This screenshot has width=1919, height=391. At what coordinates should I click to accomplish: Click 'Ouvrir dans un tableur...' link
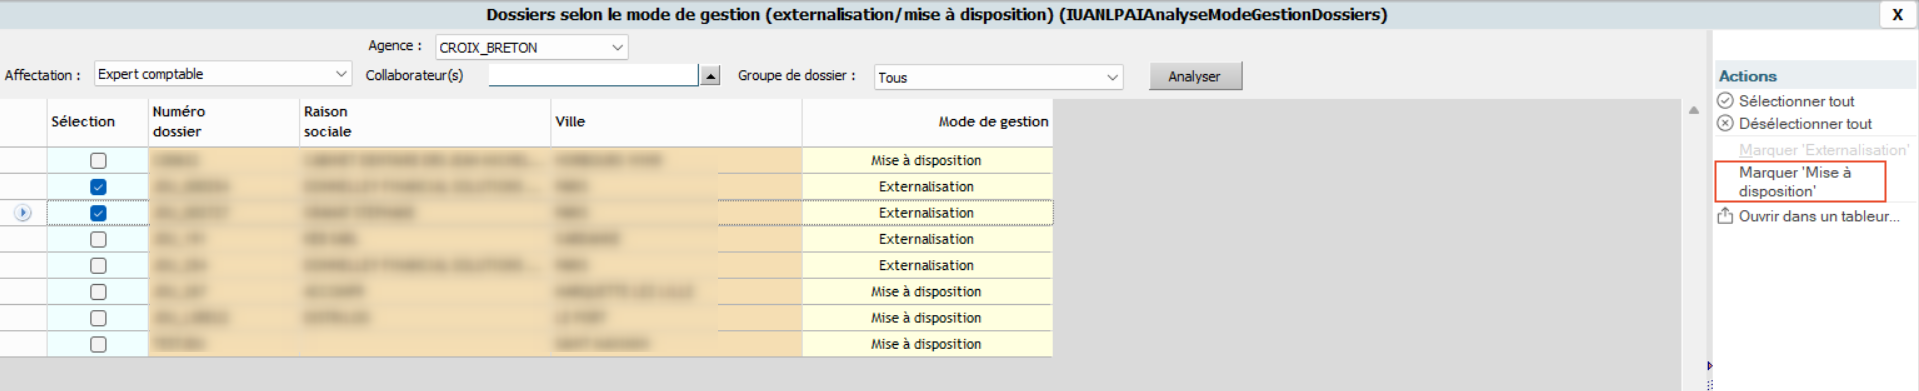(1819, 216)
